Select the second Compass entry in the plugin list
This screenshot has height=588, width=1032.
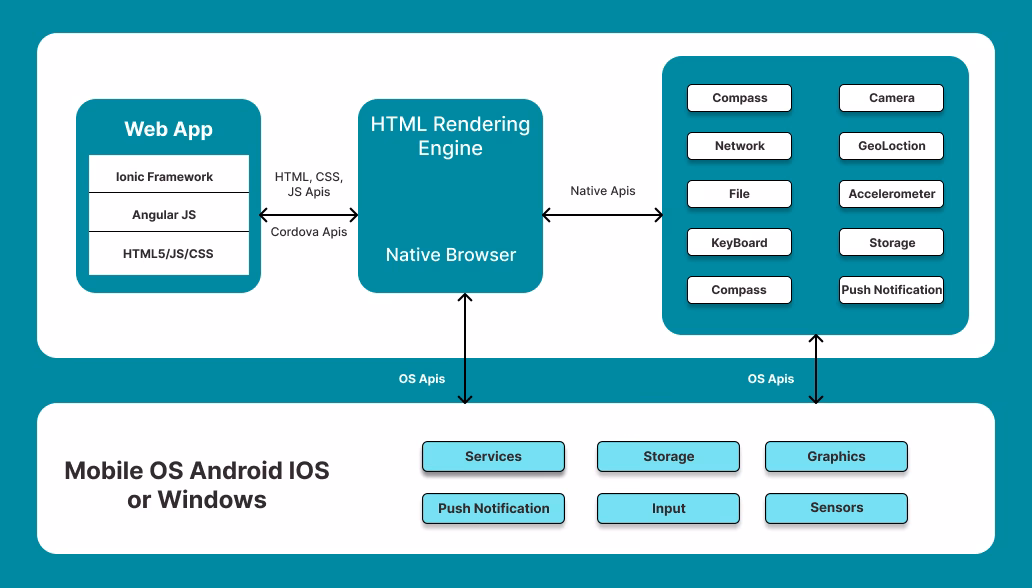pyautogui.click(x=739, y=290)
